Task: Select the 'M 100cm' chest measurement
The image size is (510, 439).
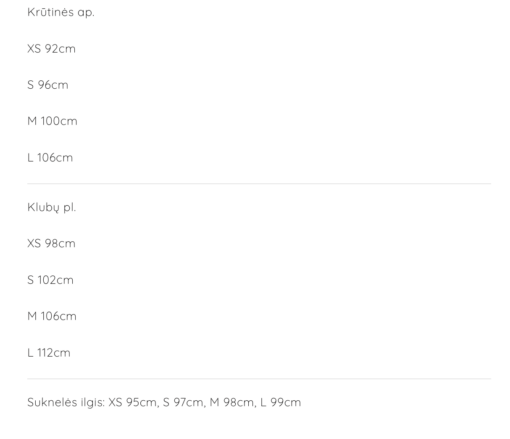Action: [x=52, y=121]
